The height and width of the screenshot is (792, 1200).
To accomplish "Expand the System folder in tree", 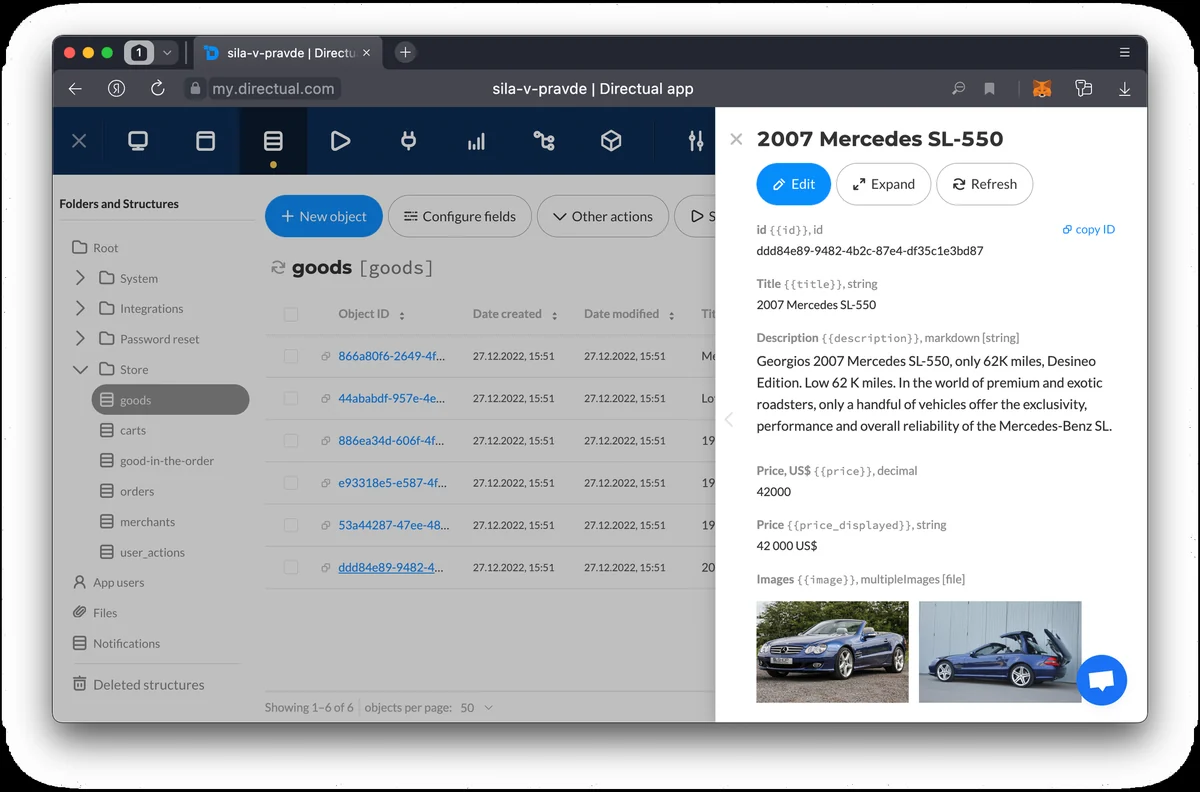I will [x=81, y=278].
